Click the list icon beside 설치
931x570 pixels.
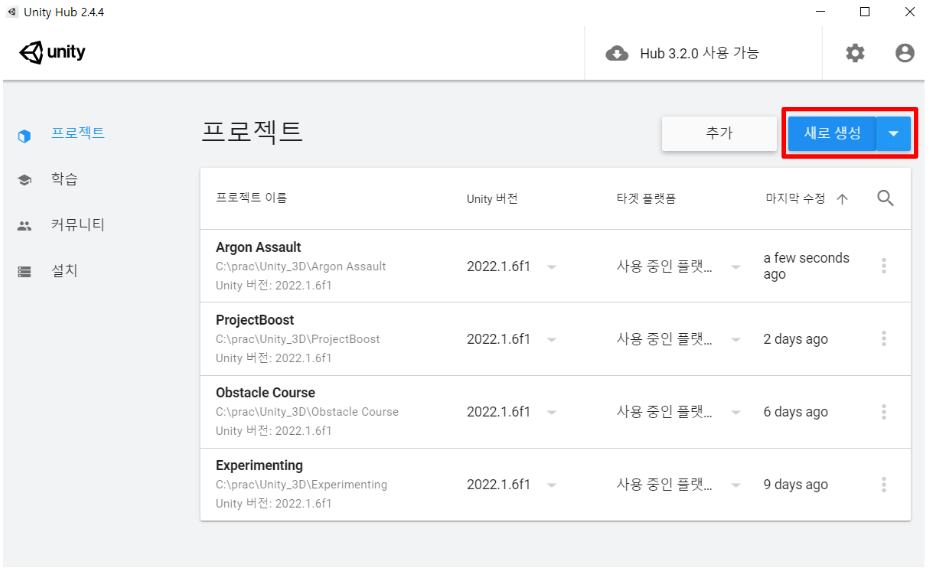click(24, 271)
